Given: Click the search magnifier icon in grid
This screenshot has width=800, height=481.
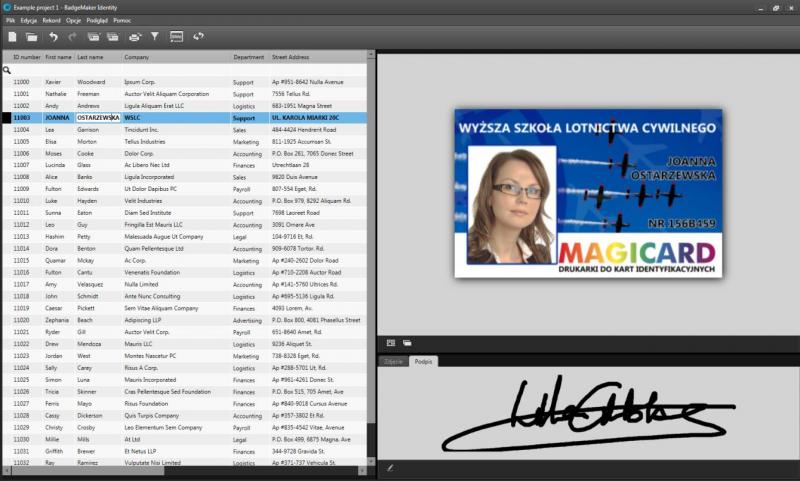Looking at the screenshot, I should [x=7, y=70].
